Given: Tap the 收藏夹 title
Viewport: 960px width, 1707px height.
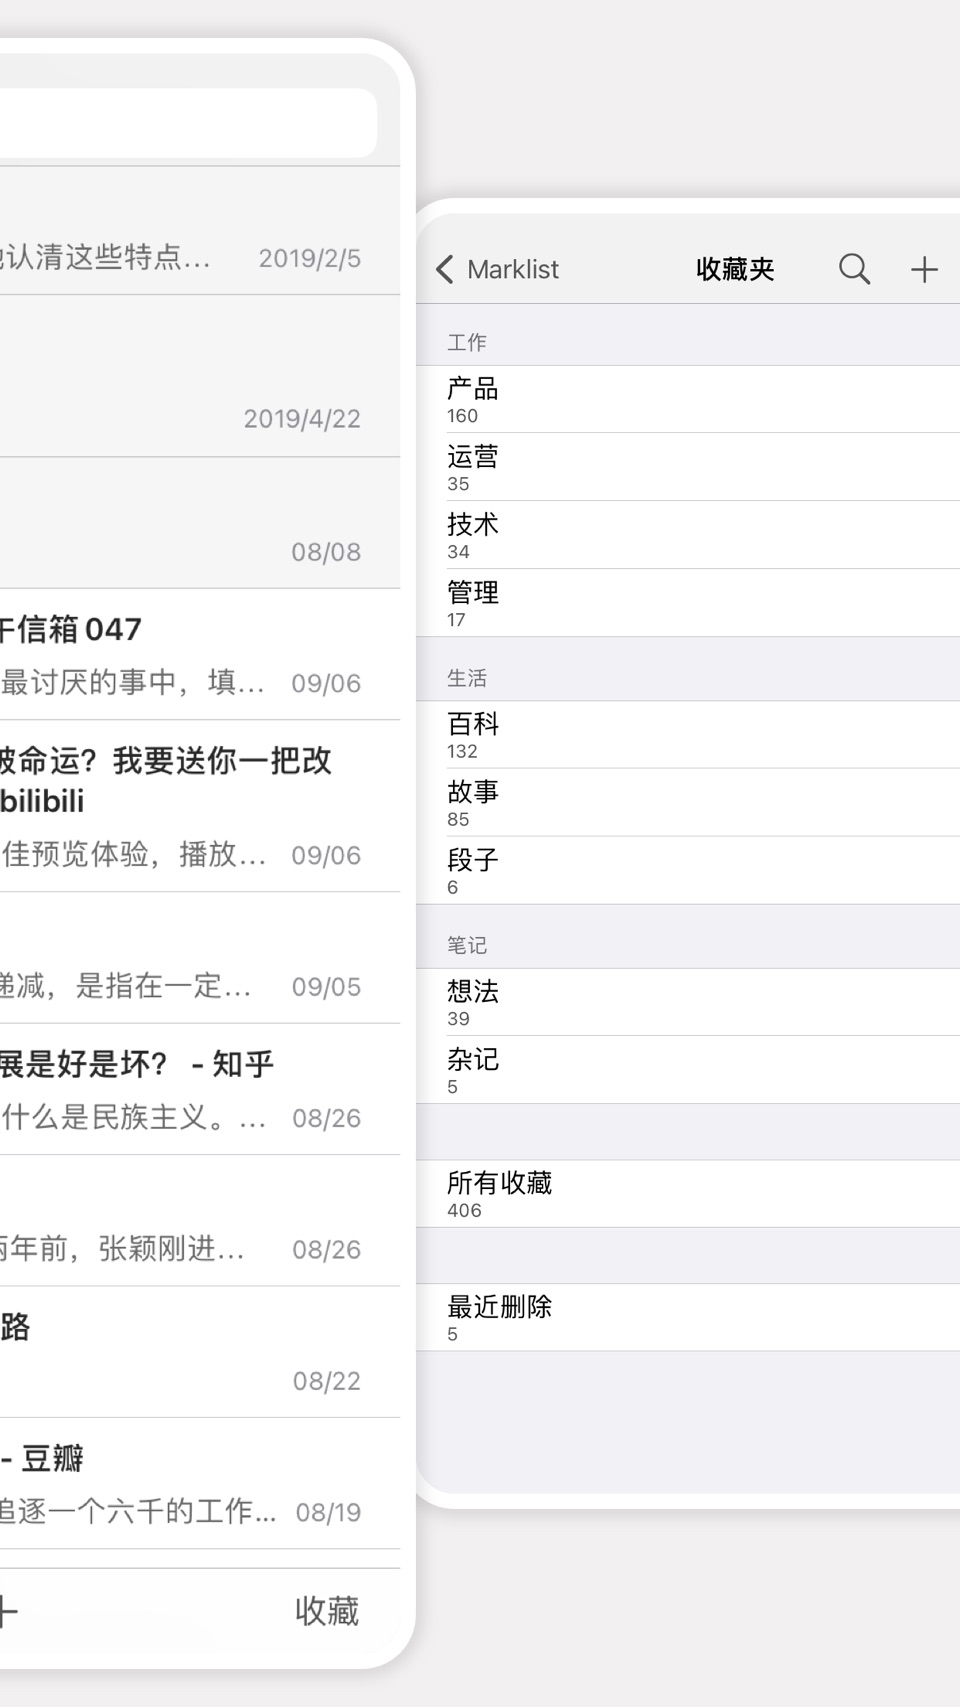Looking at the screenshot, I should pyautogui.click(x=735, y=269).
